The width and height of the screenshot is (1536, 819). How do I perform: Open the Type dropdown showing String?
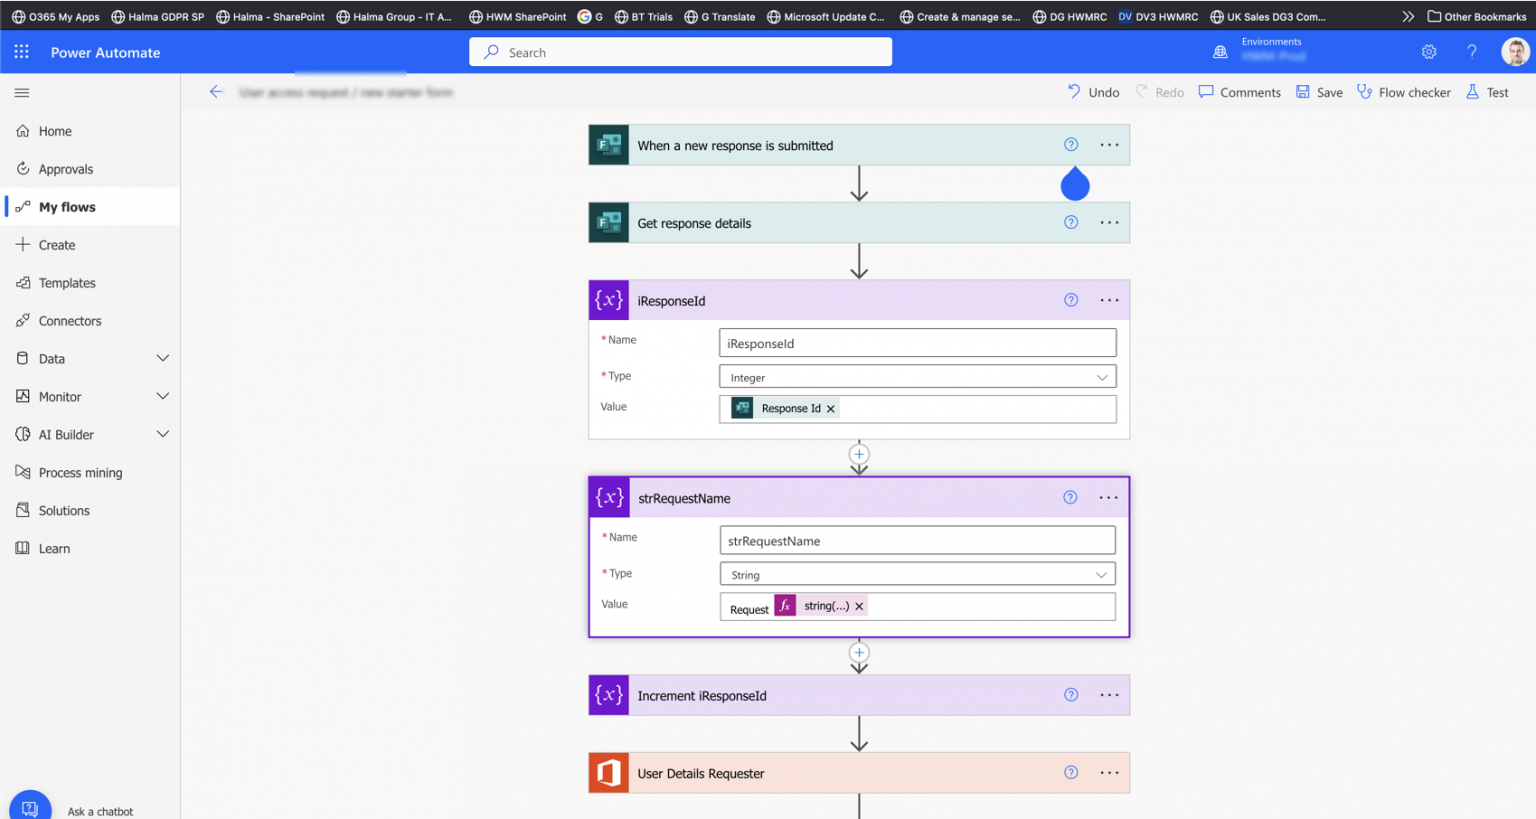click(x=1102, y=573)
